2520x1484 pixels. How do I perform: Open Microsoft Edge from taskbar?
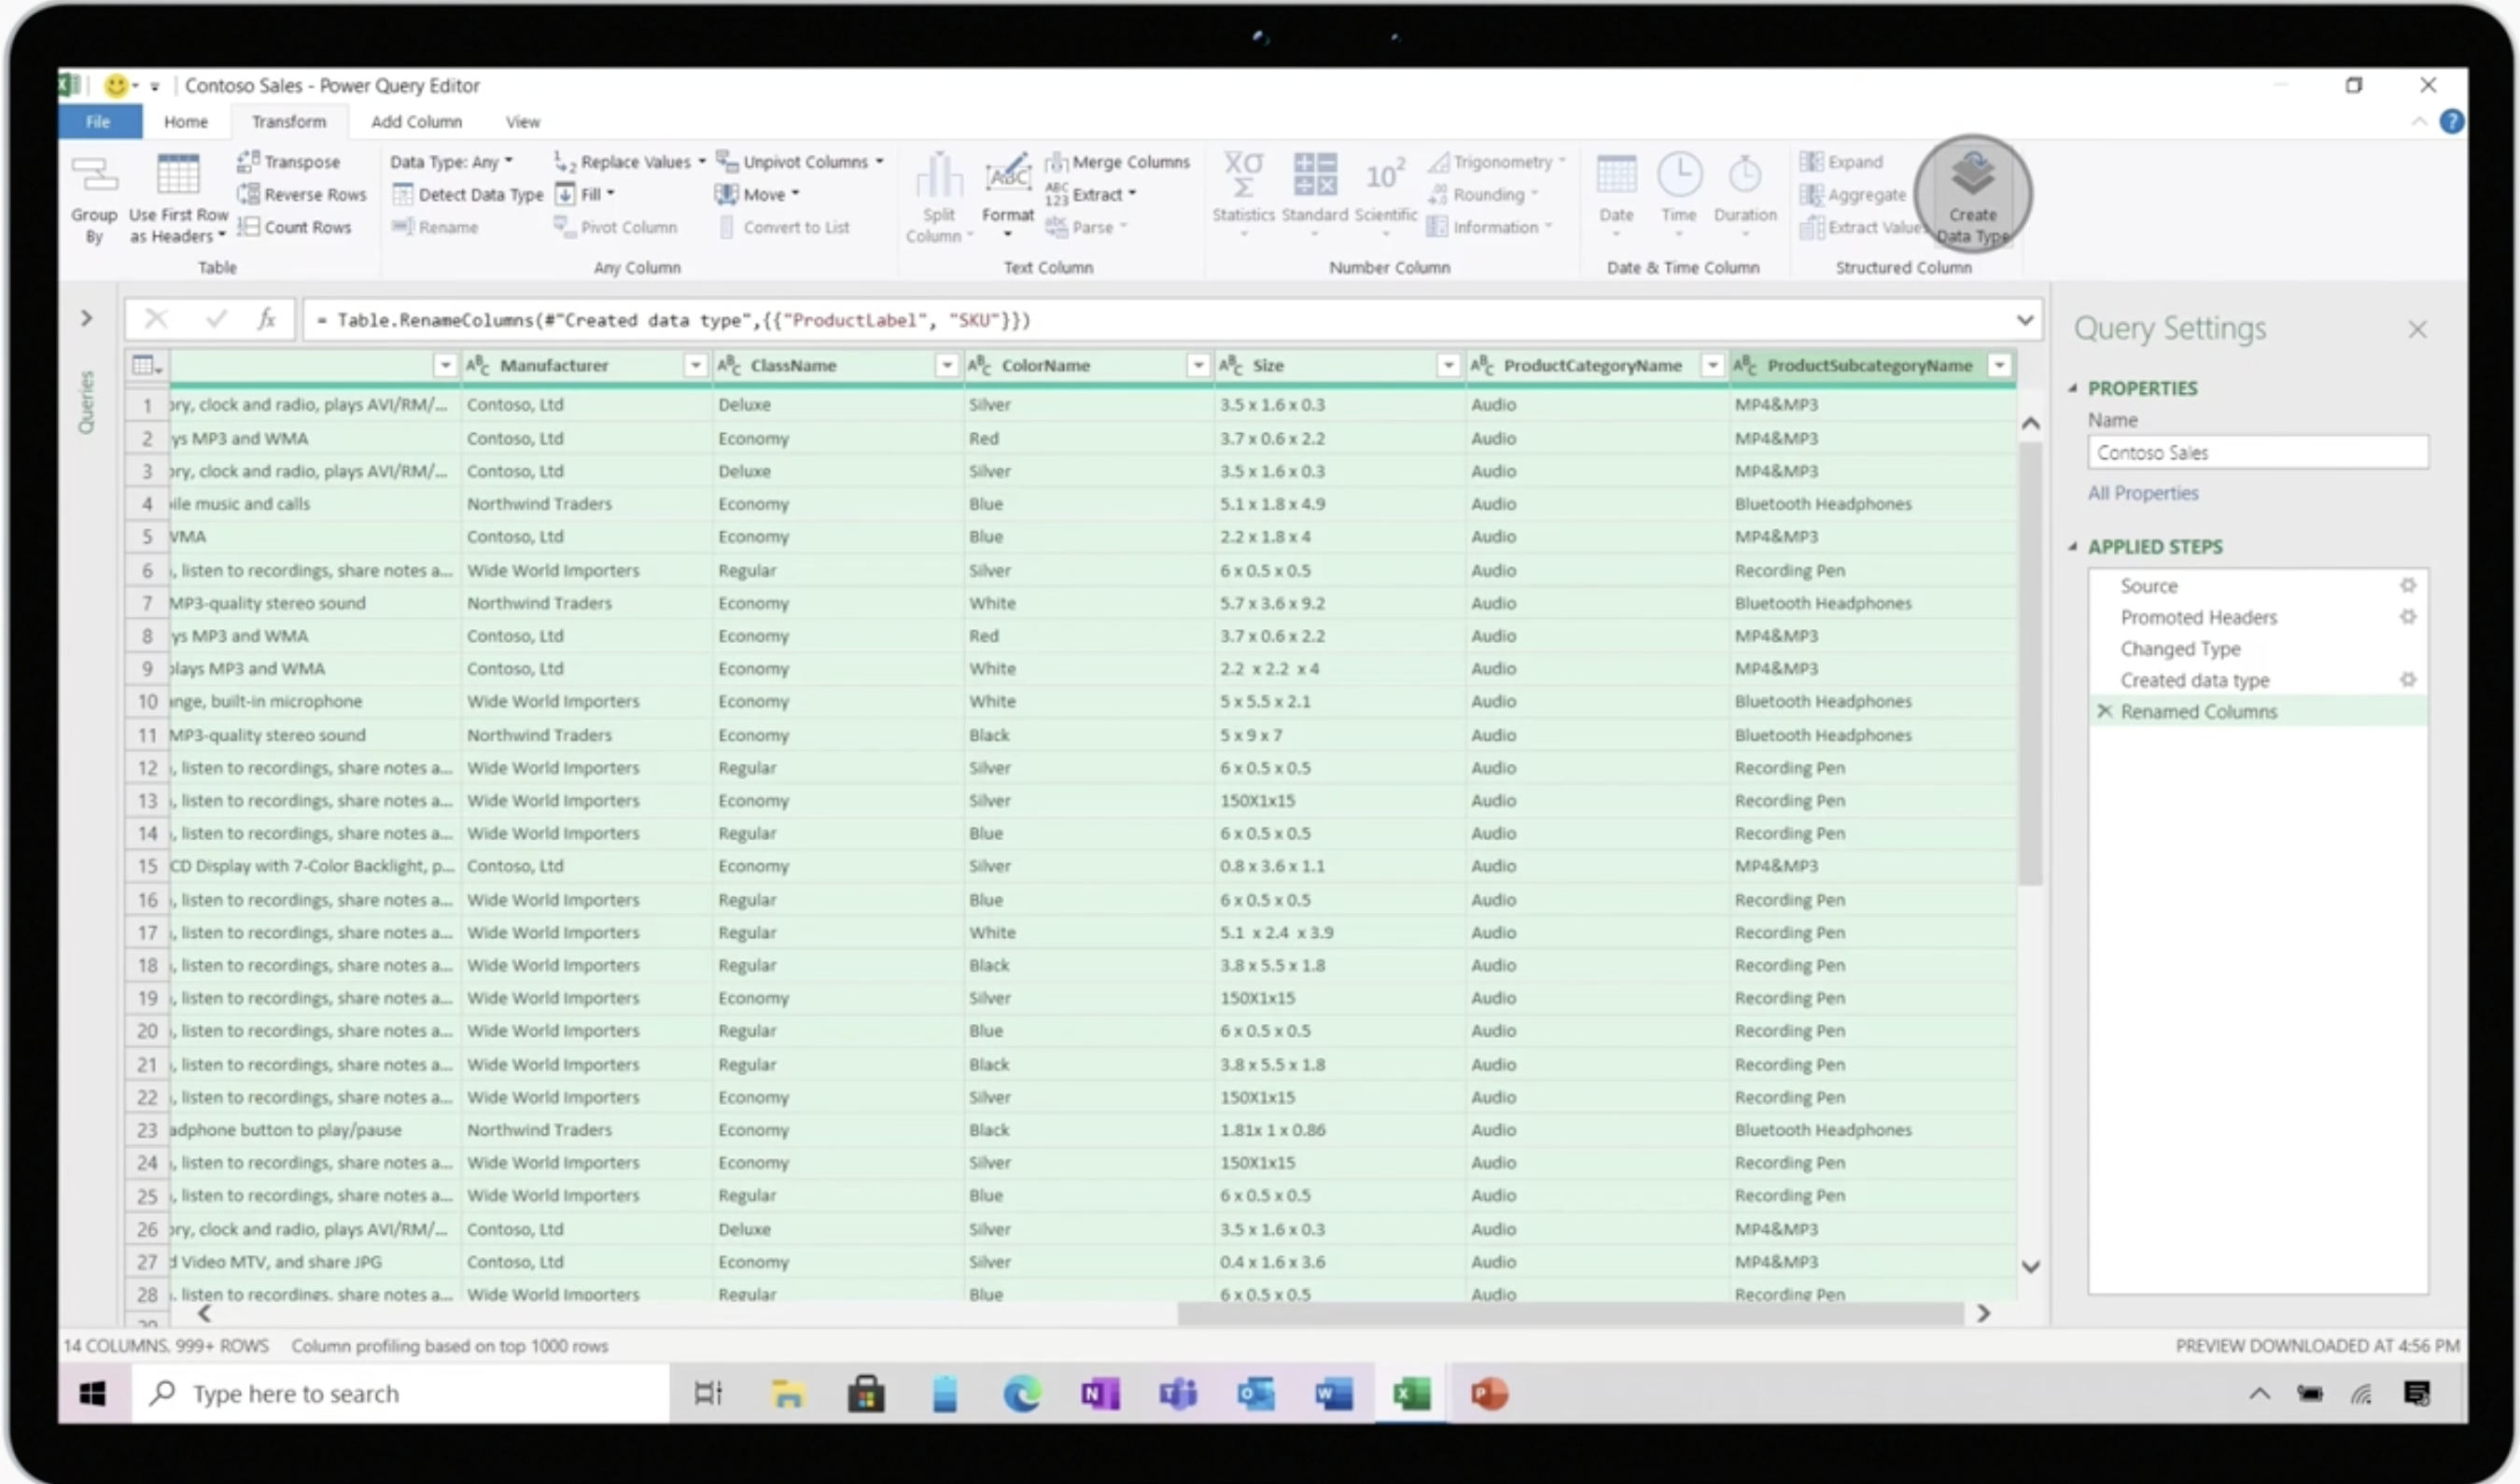pyautogui.click(x=1021, y=1393)
